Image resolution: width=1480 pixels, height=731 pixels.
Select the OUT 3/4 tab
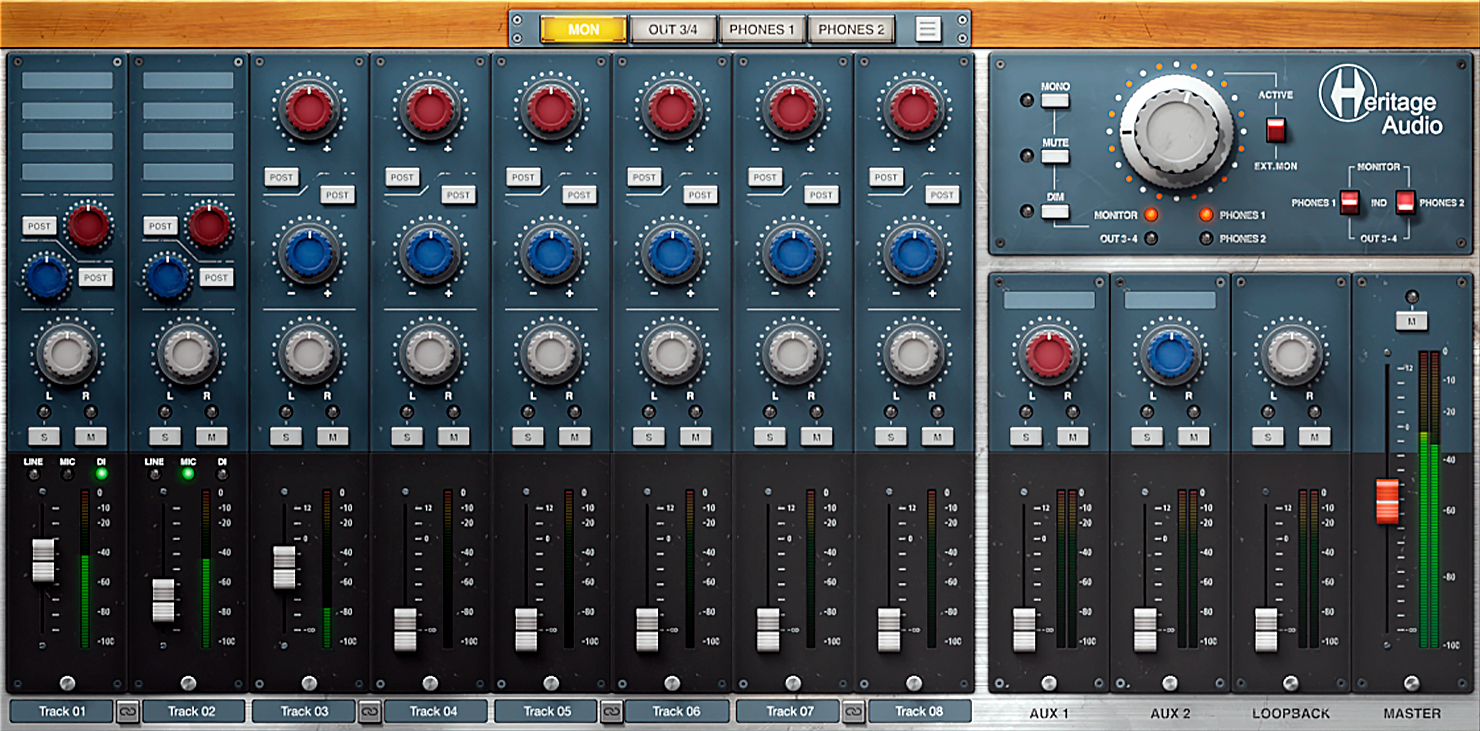coord(673,29)
